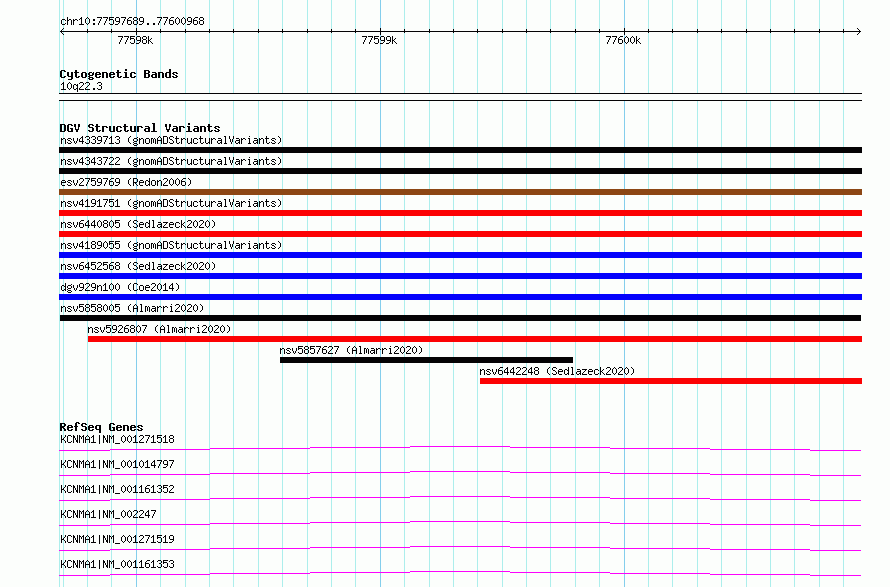Click the blue bar under nsv4189055
The width and height of the screenshot is (890, 587).
(x=460, y=255)
